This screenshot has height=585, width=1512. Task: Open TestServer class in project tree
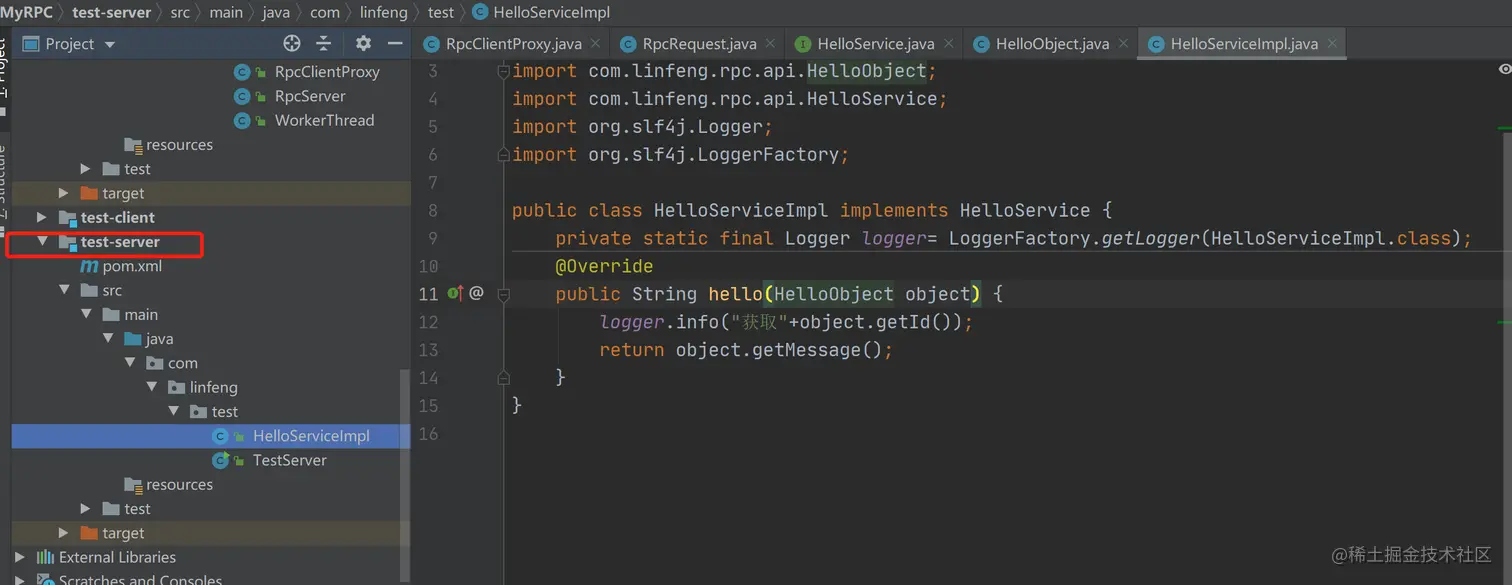tap(289, 460)
